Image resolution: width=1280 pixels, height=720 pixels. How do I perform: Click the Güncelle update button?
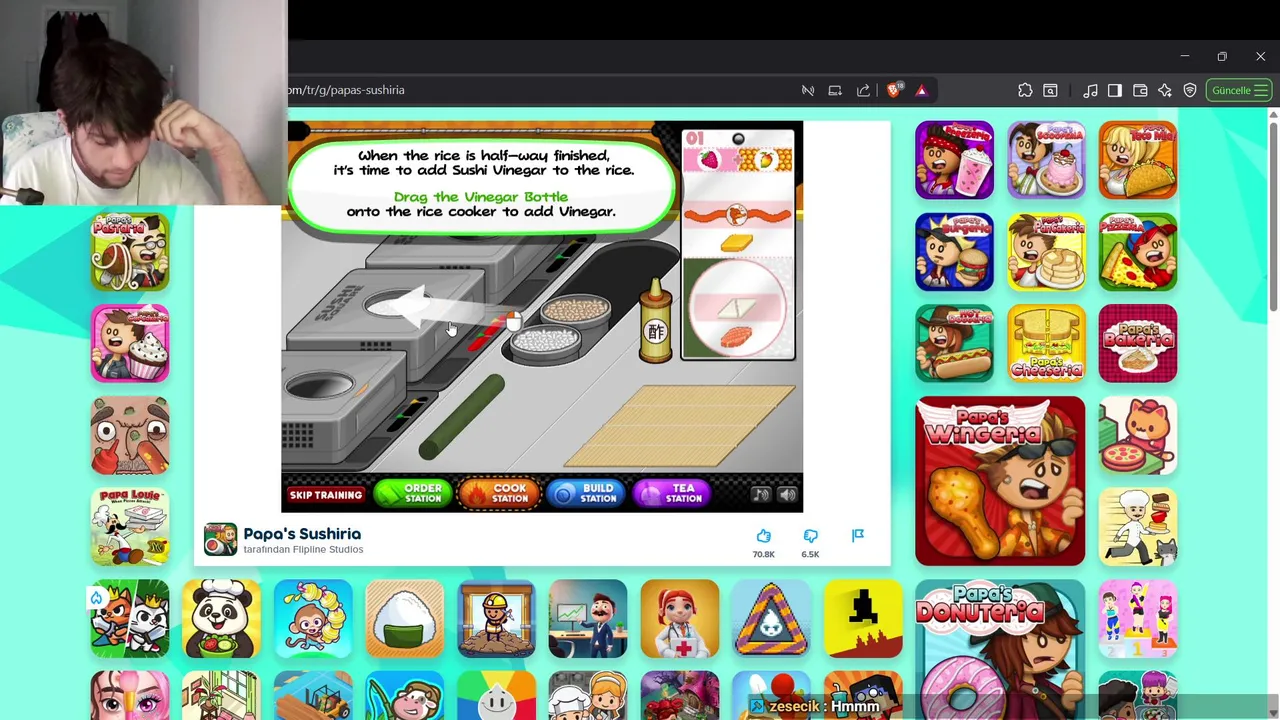(x=1239, y=90)
